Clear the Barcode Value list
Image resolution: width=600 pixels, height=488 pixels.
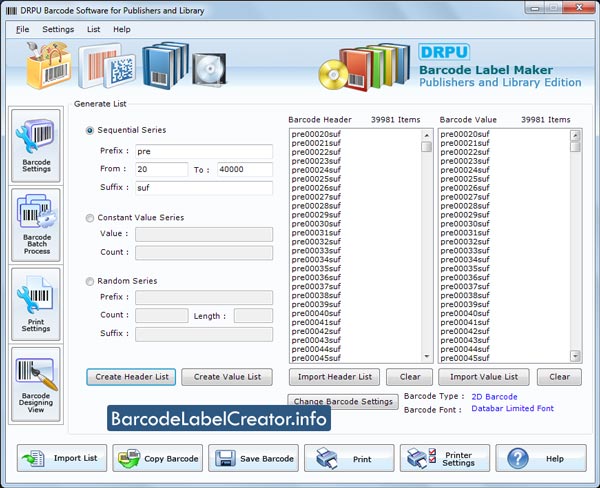click(559, 377)
